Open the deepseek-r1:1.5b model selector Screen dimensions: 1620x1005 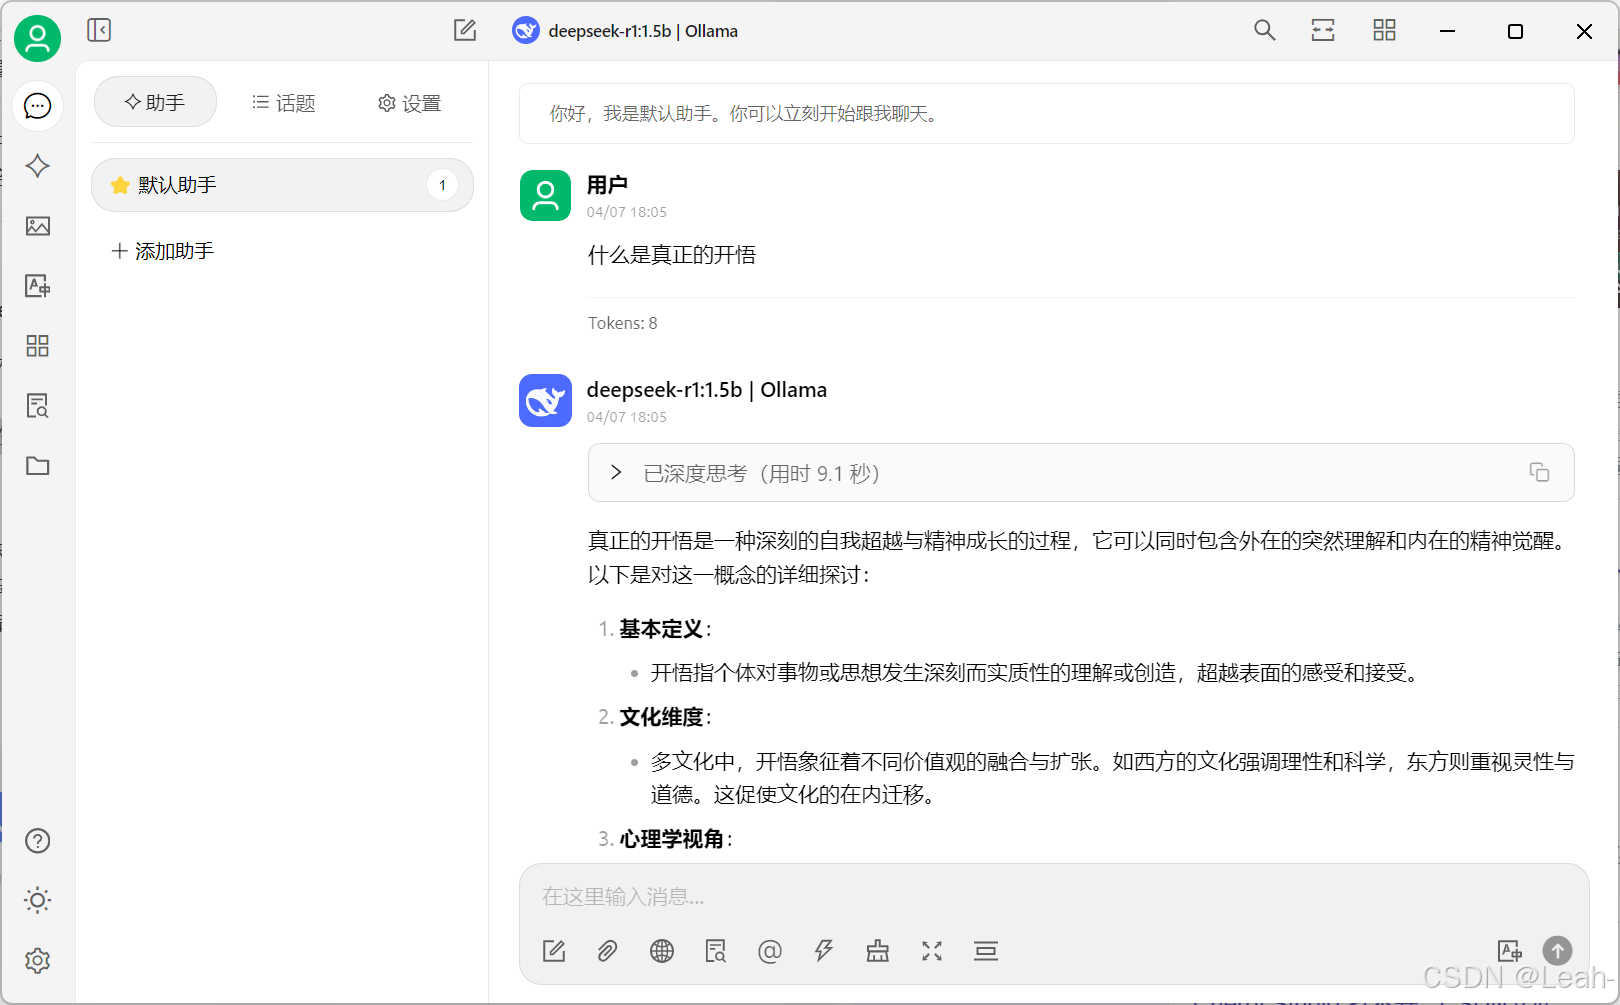click(624, 30)
